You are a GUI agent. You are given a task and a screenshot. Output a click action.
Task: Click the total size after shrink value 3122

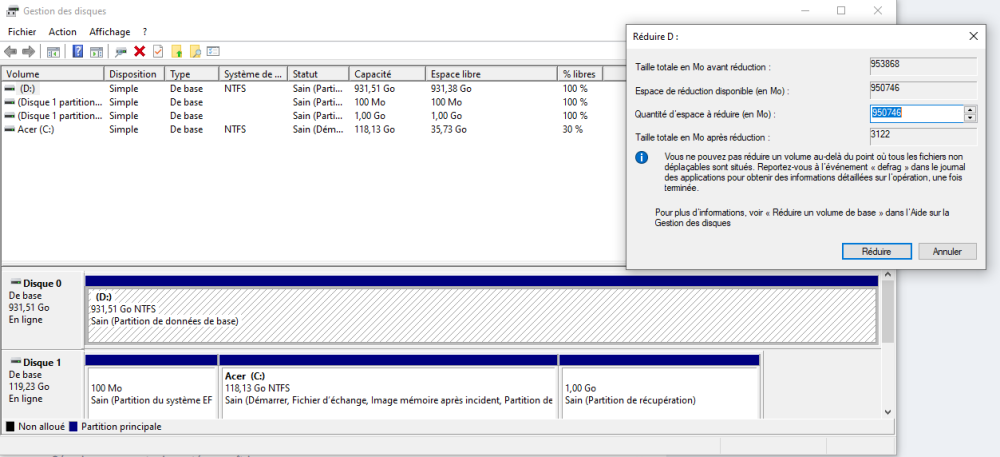coord(923,137)
